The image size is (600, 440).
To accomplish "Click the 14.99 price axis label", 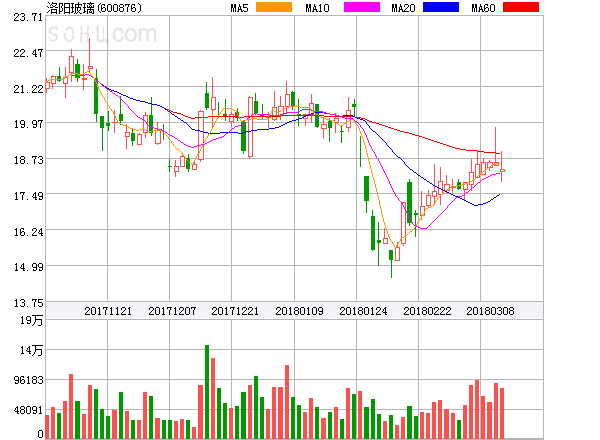I will click(28, 267).
